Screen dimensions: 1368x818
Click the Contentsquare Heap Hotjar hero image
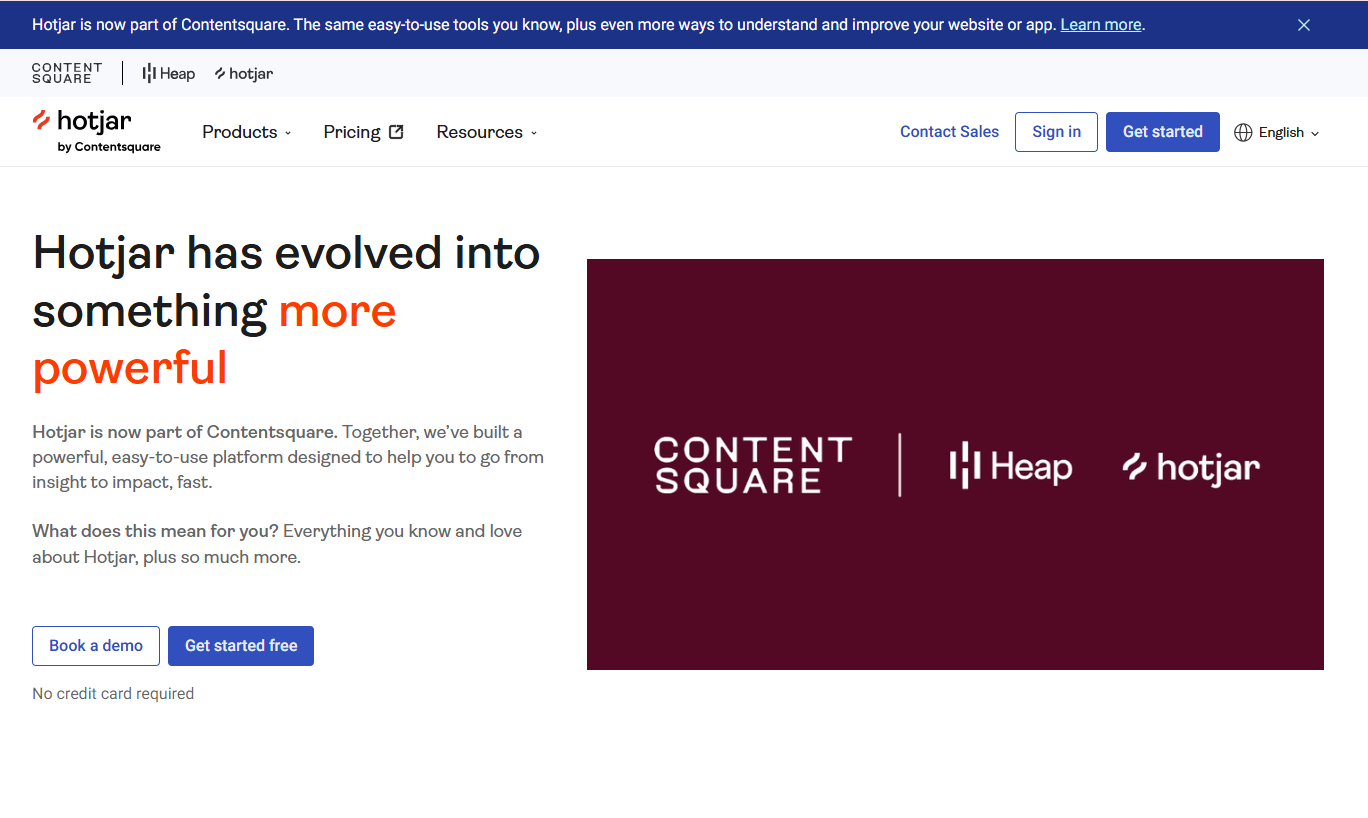pos(955,465)
